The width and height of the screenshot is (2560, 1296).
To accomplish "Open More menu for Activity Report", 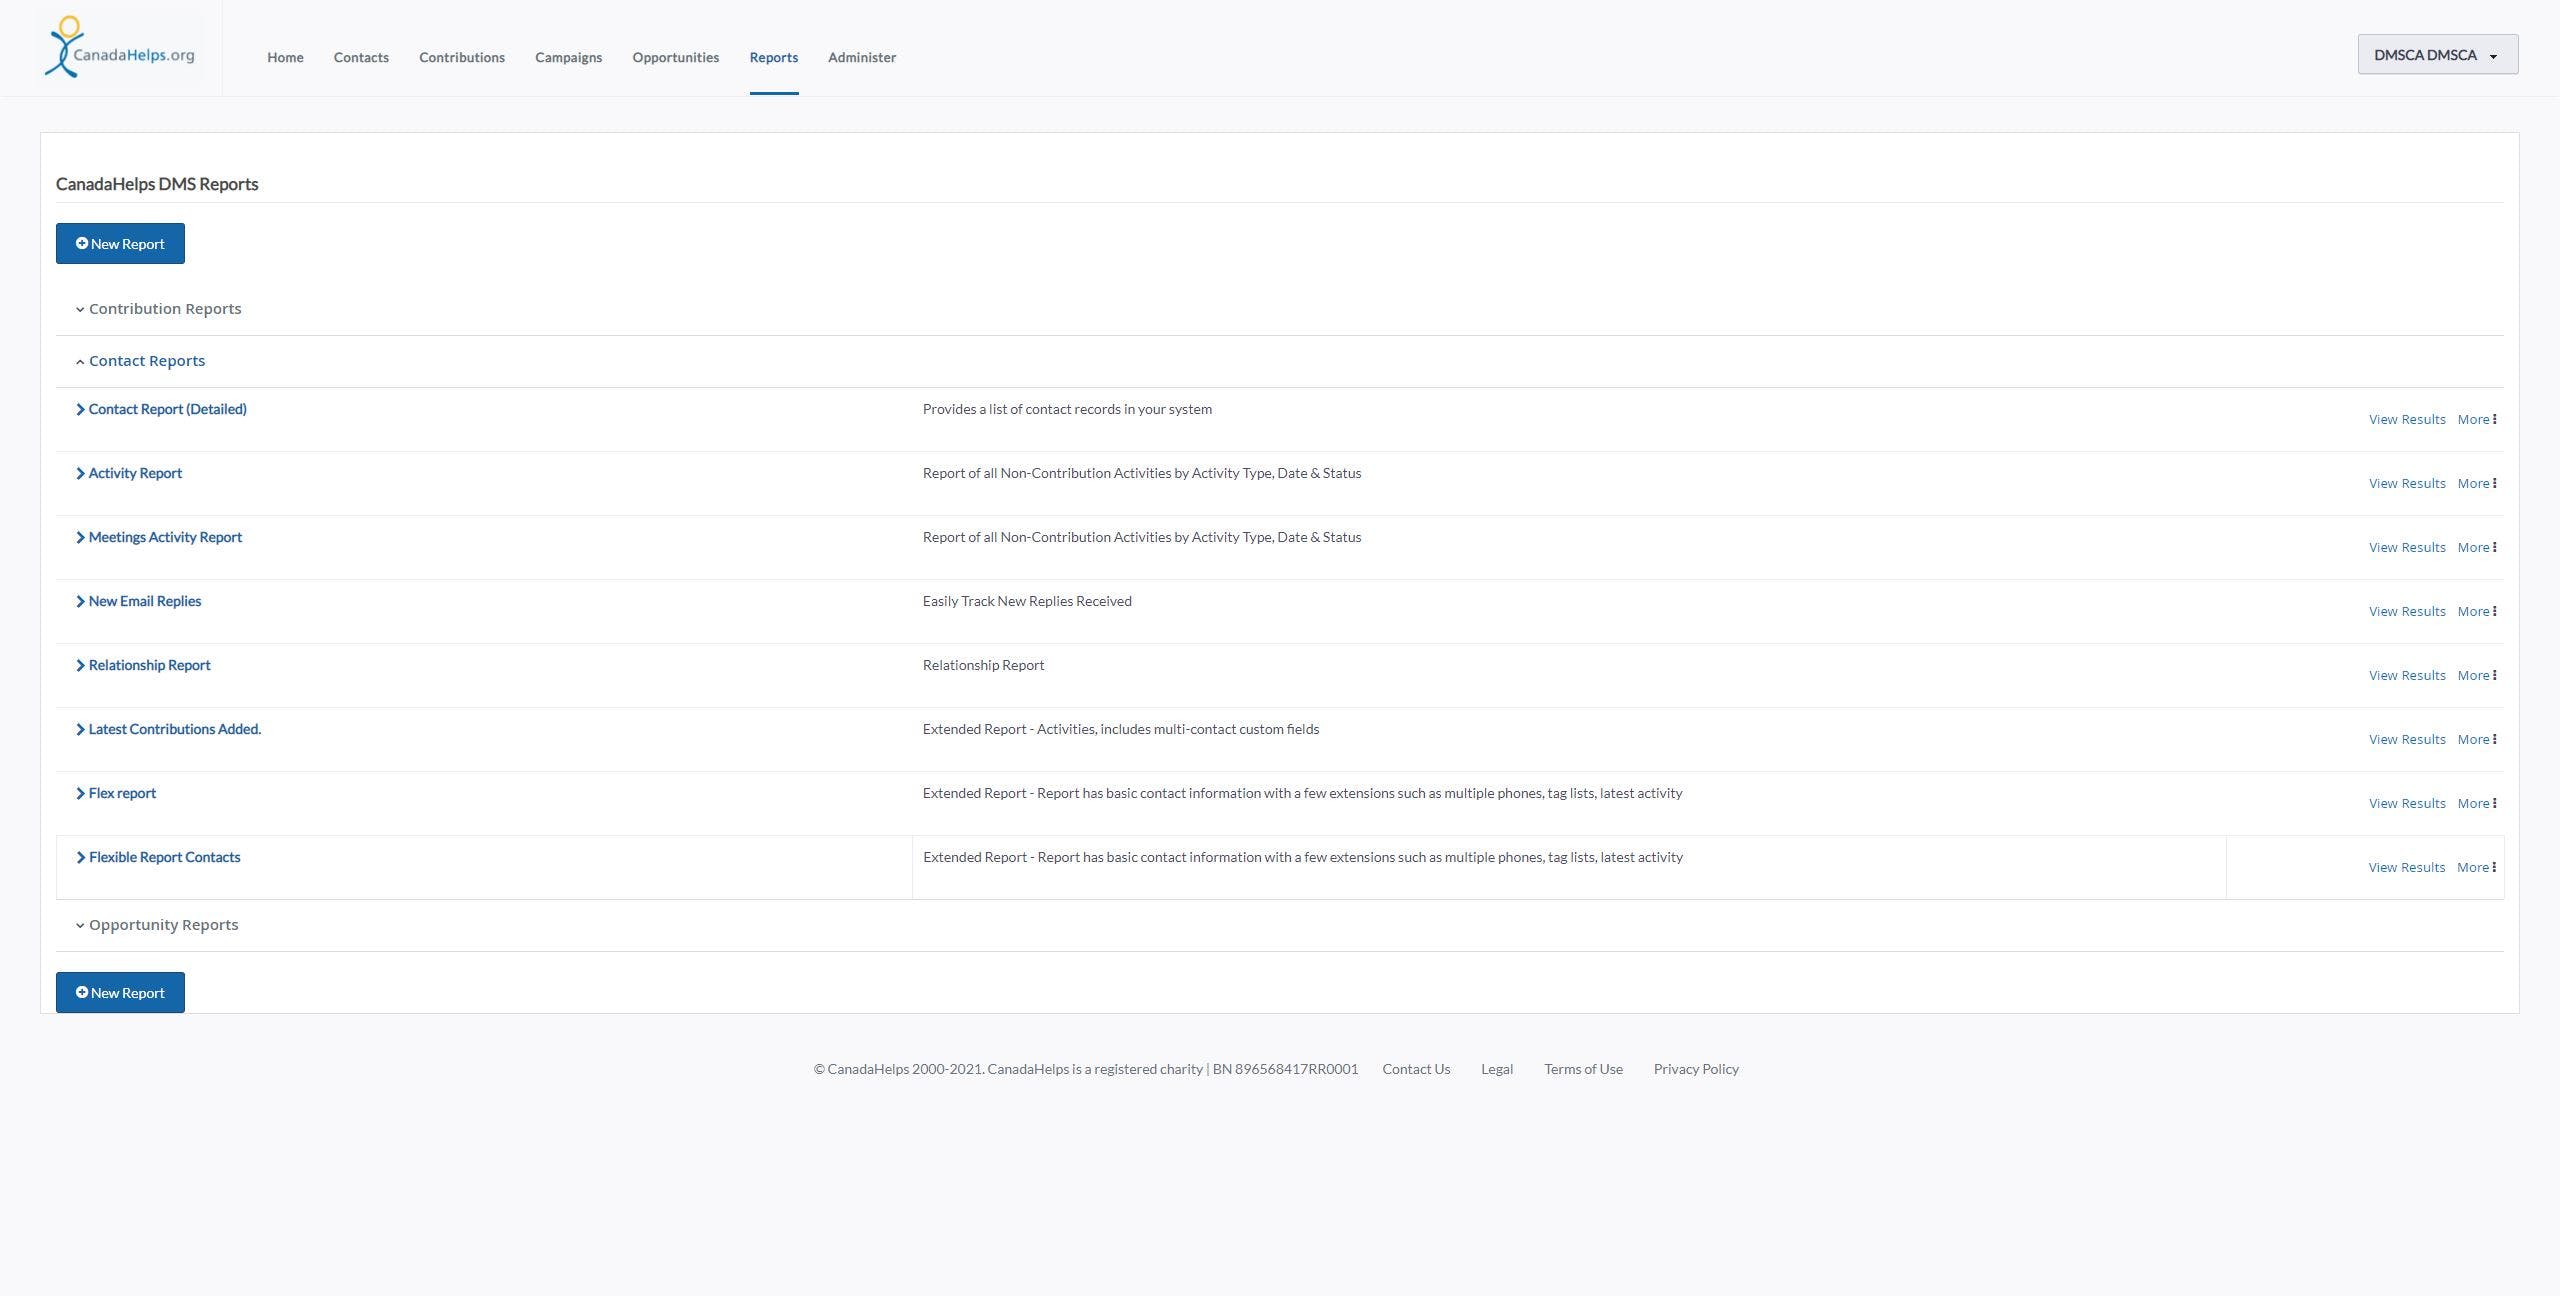I will (2476, 484).
